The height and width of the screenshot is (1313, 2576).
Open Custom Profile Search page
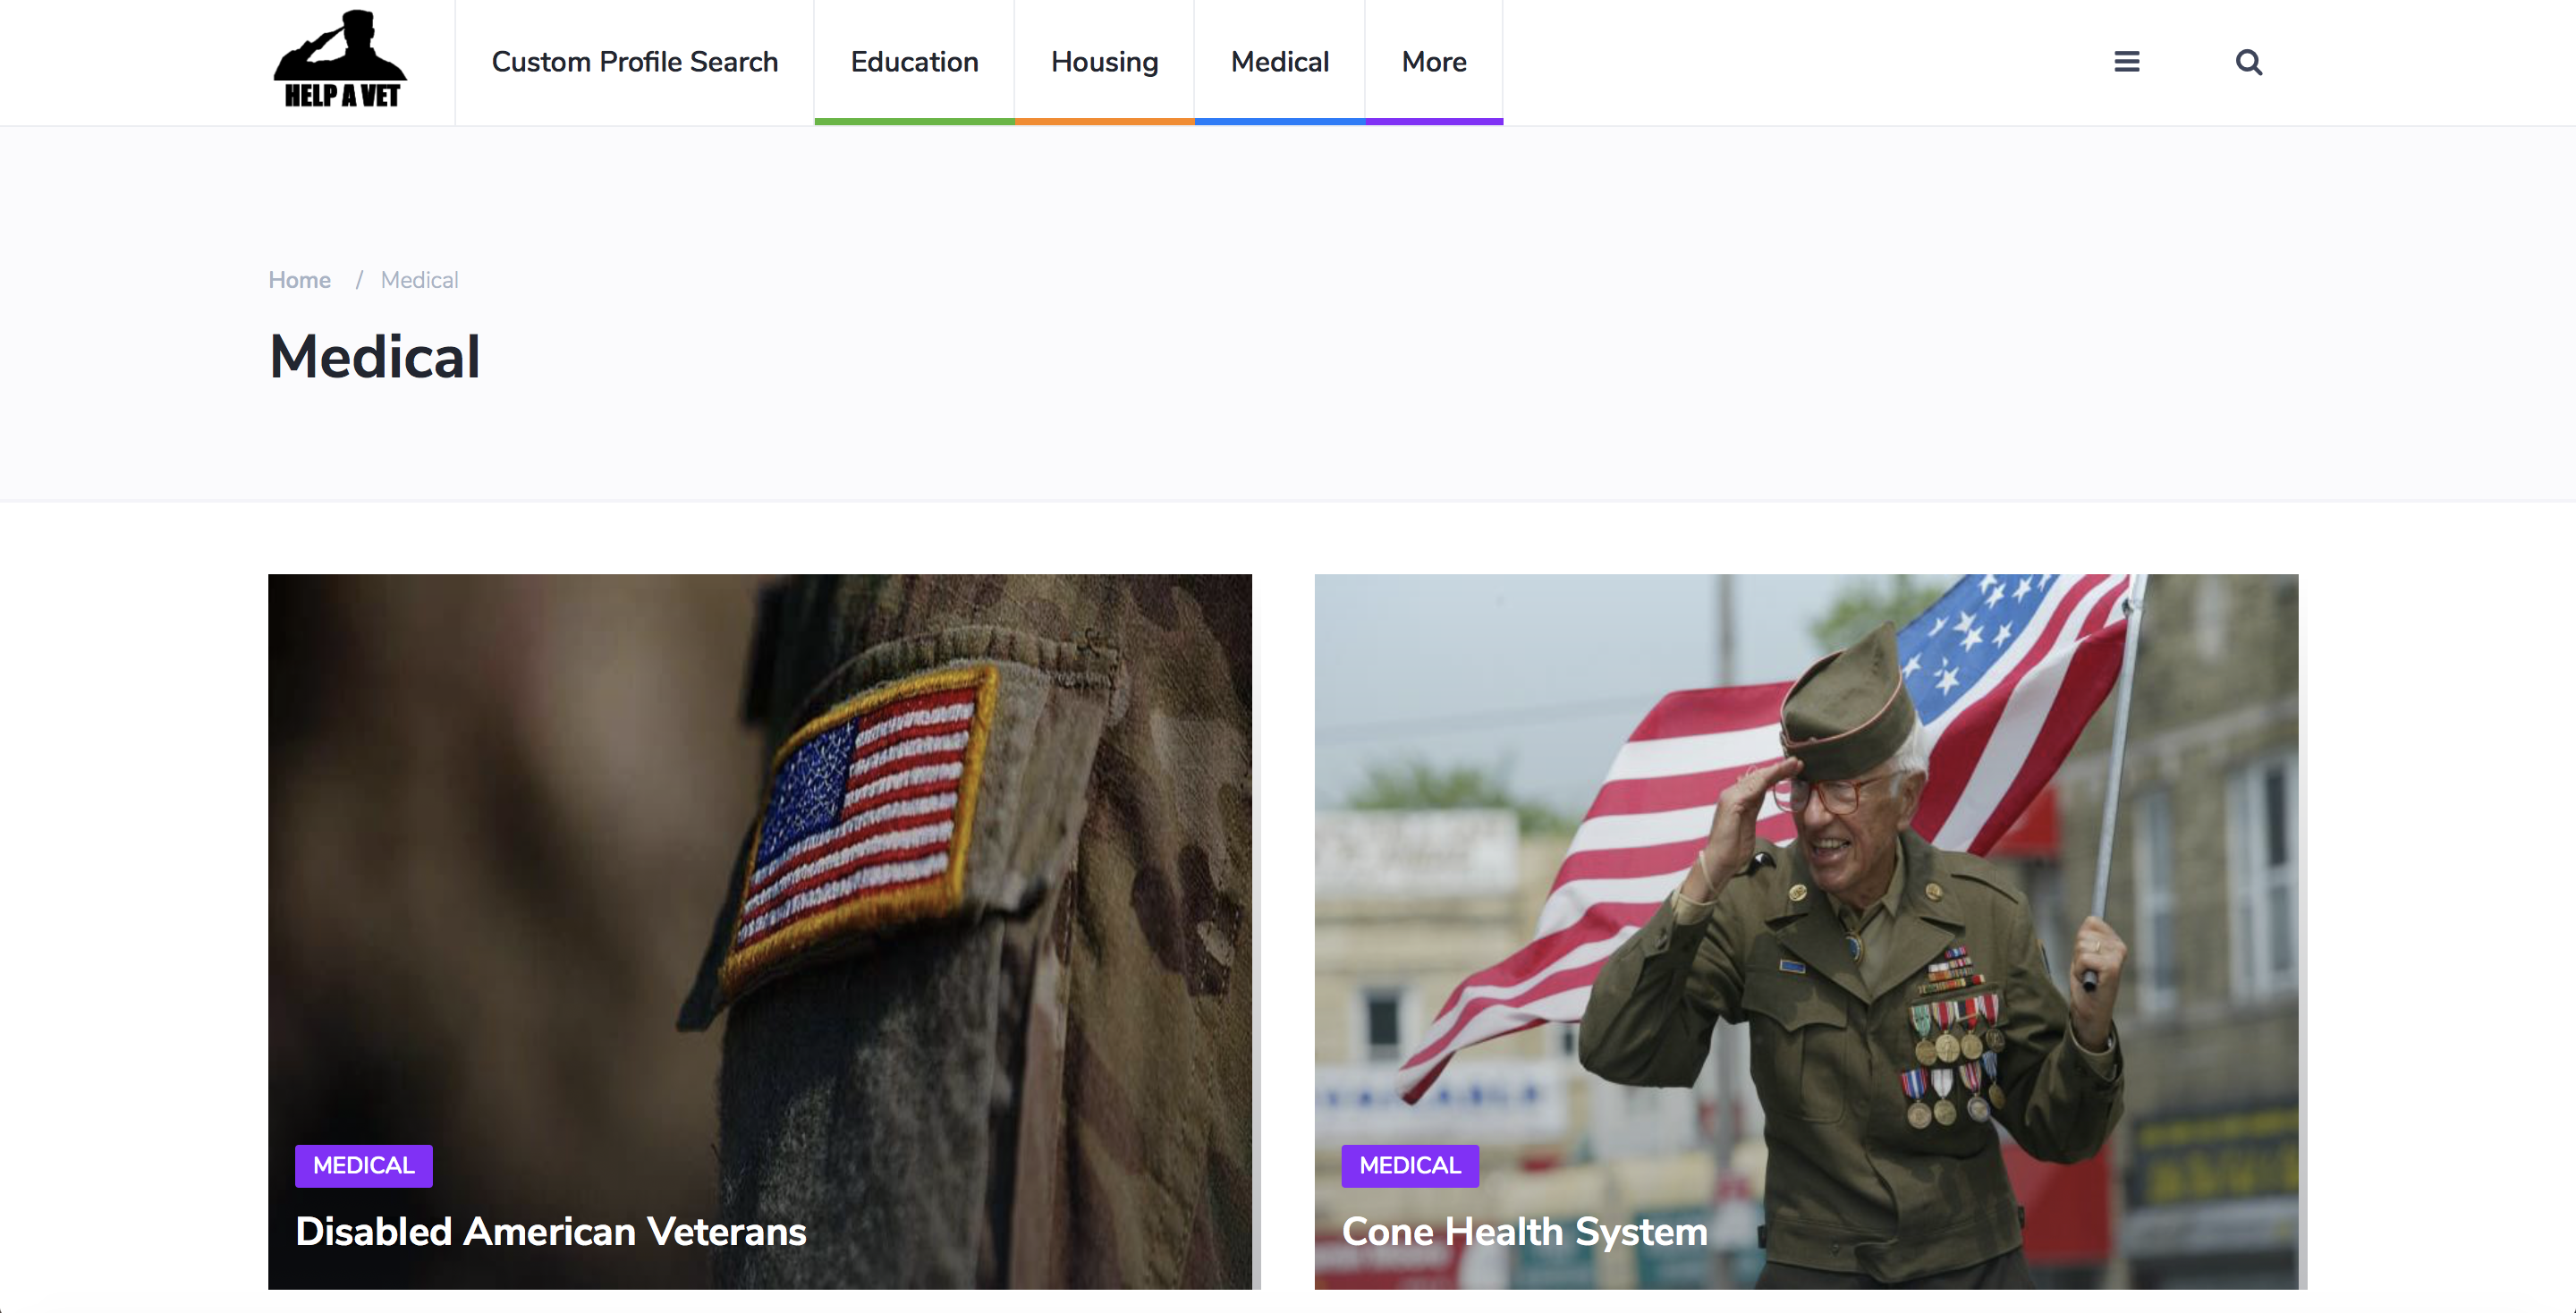(x=634, y=62)
